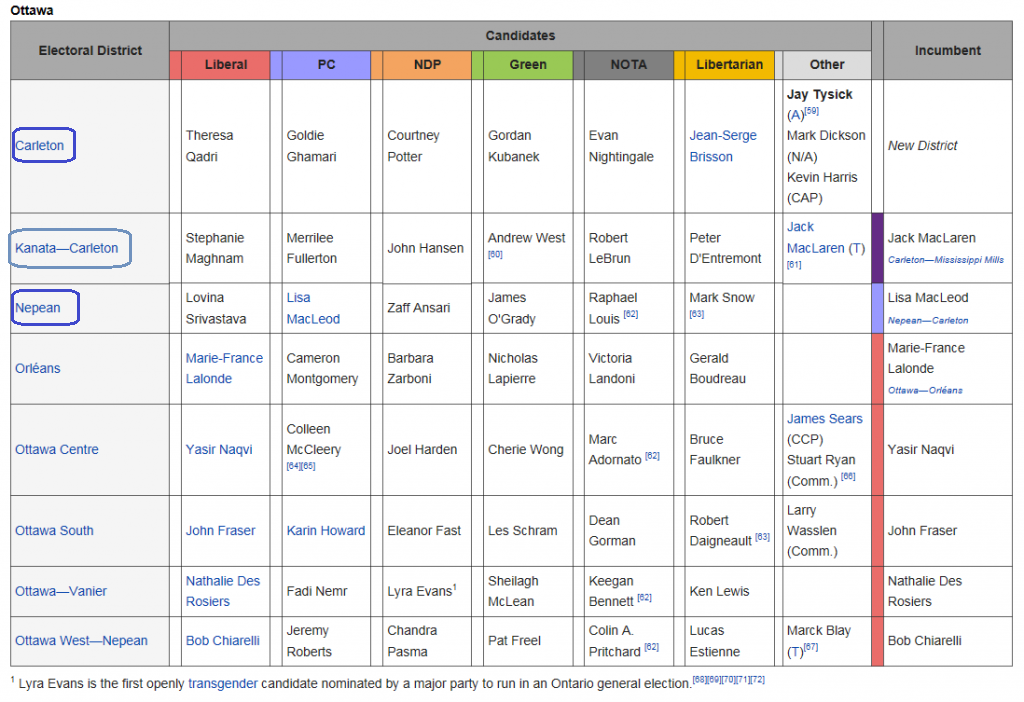Open citation 61 under Jack MacLaren (T)
1024x702 pixels.
tap(794, 265)
